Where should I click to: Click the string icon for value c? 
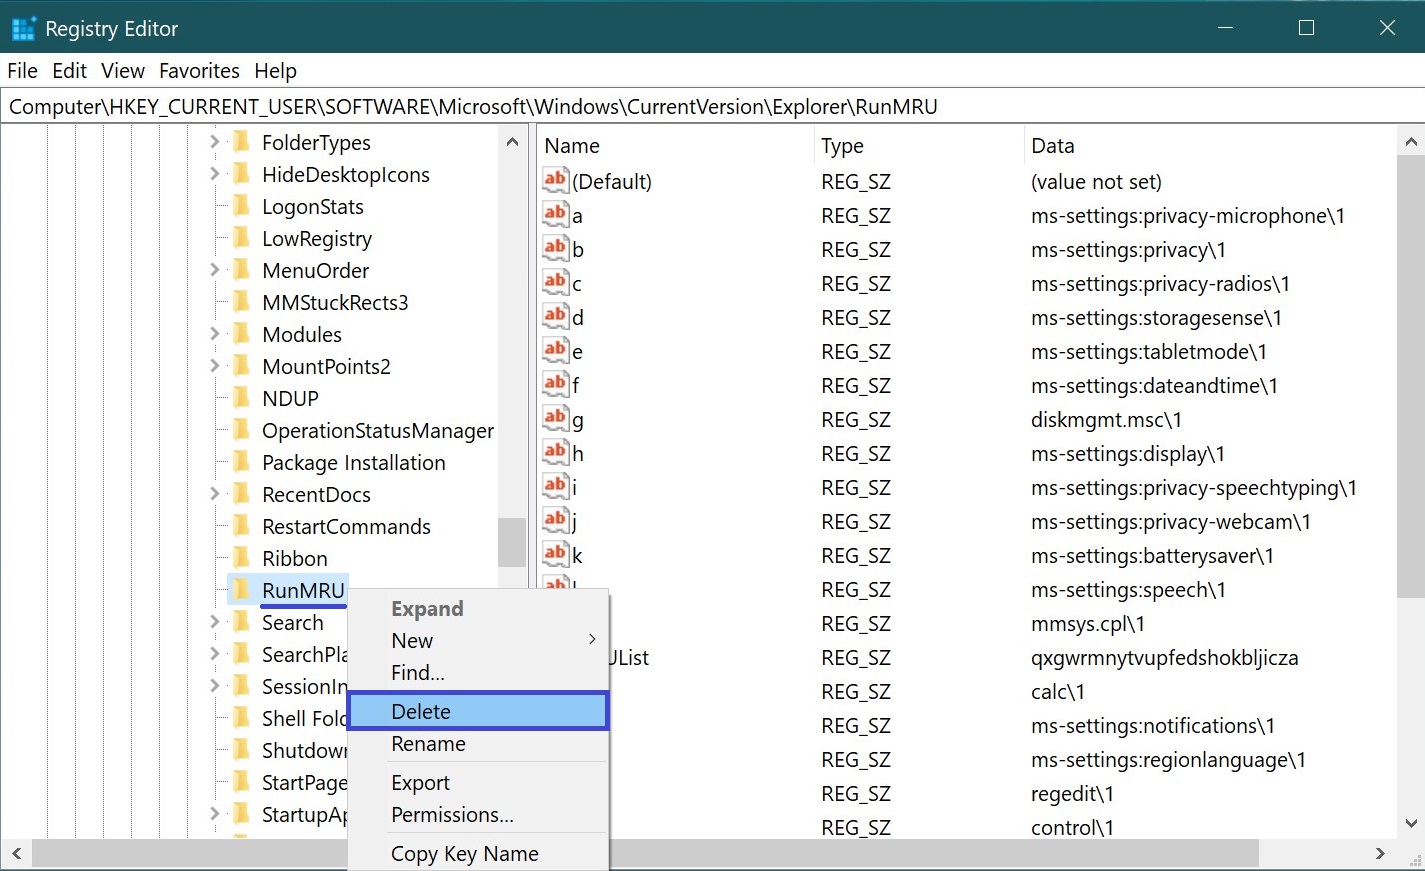click(556, 282)
